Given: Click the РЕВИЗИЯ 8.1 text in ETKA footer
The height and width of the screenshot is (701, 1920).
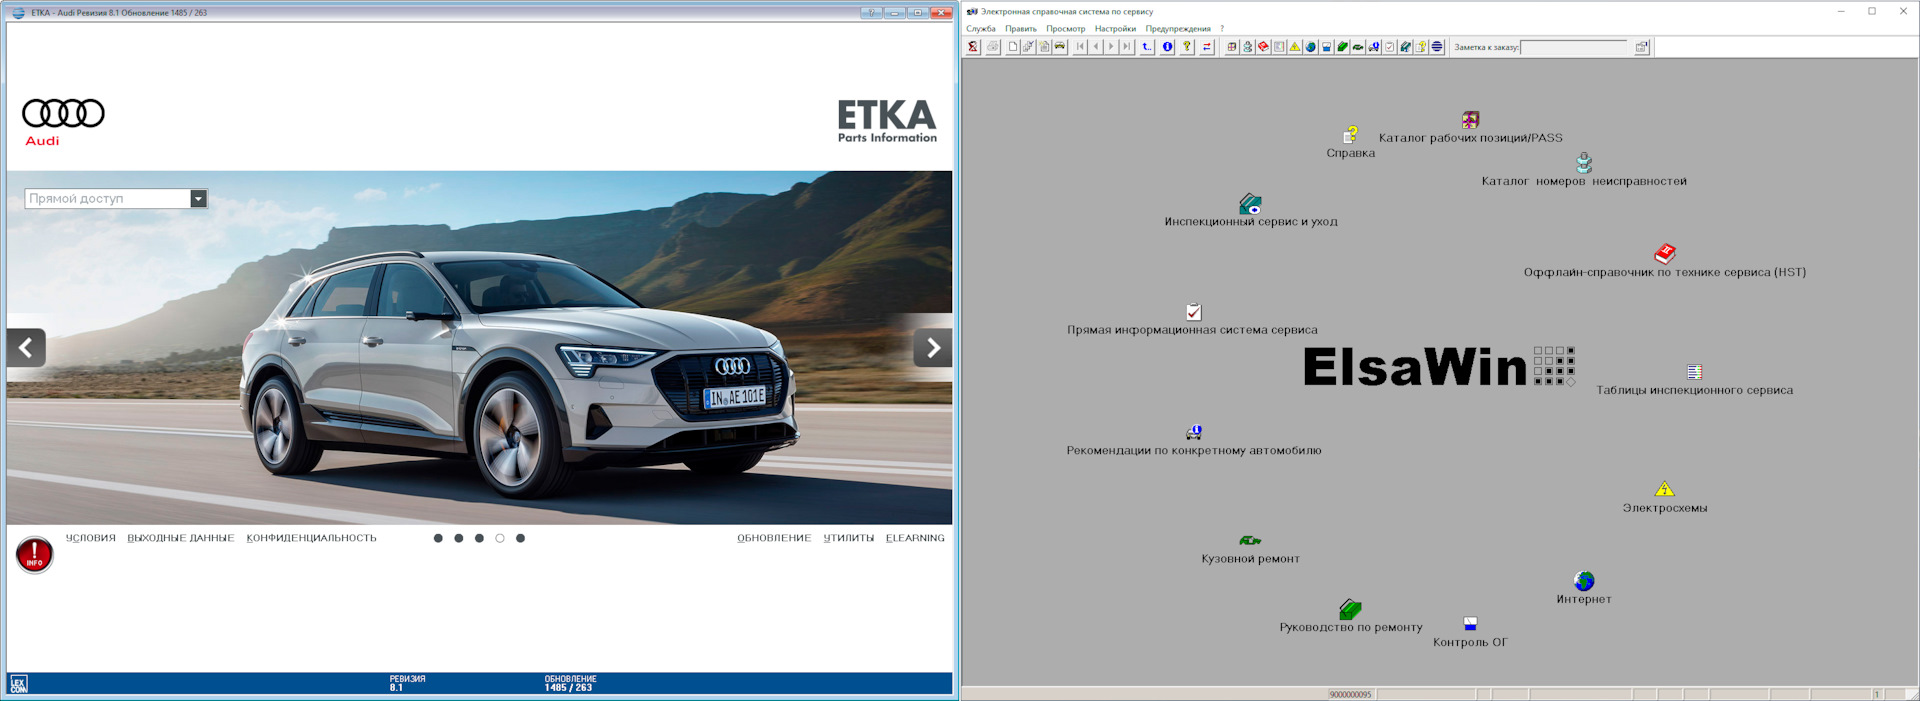Looking at the screenshot, I should coord(407,683).
